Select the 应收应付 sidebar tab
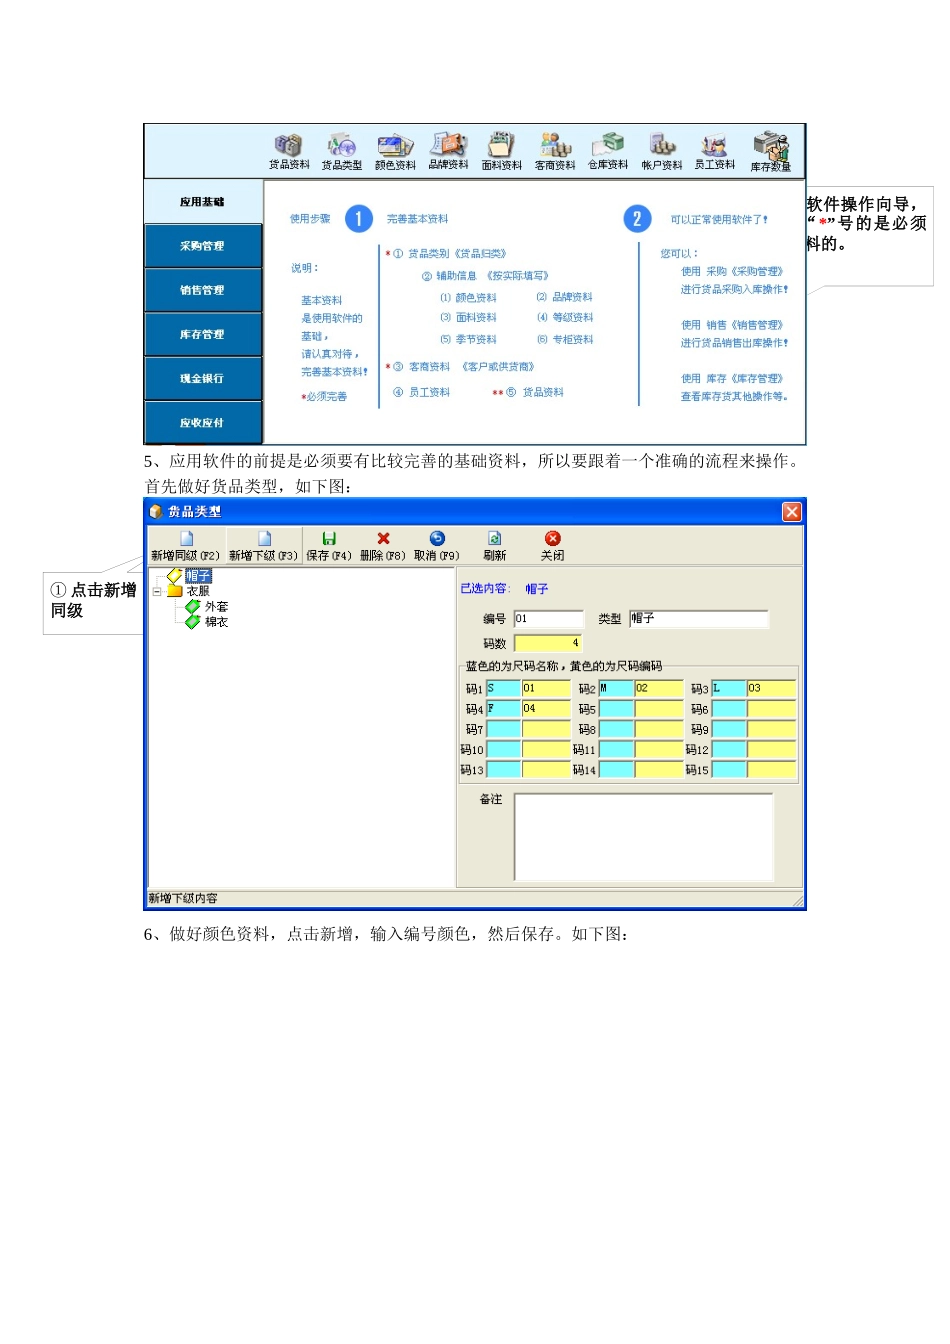Viewport: 950px width, 1344px height. 203,422
